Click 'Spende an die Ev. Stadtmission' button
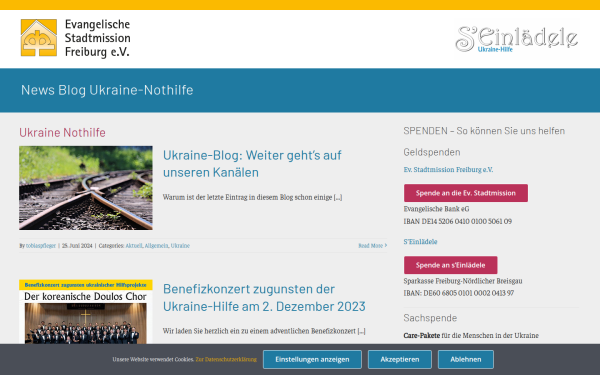 coord(466,193)
